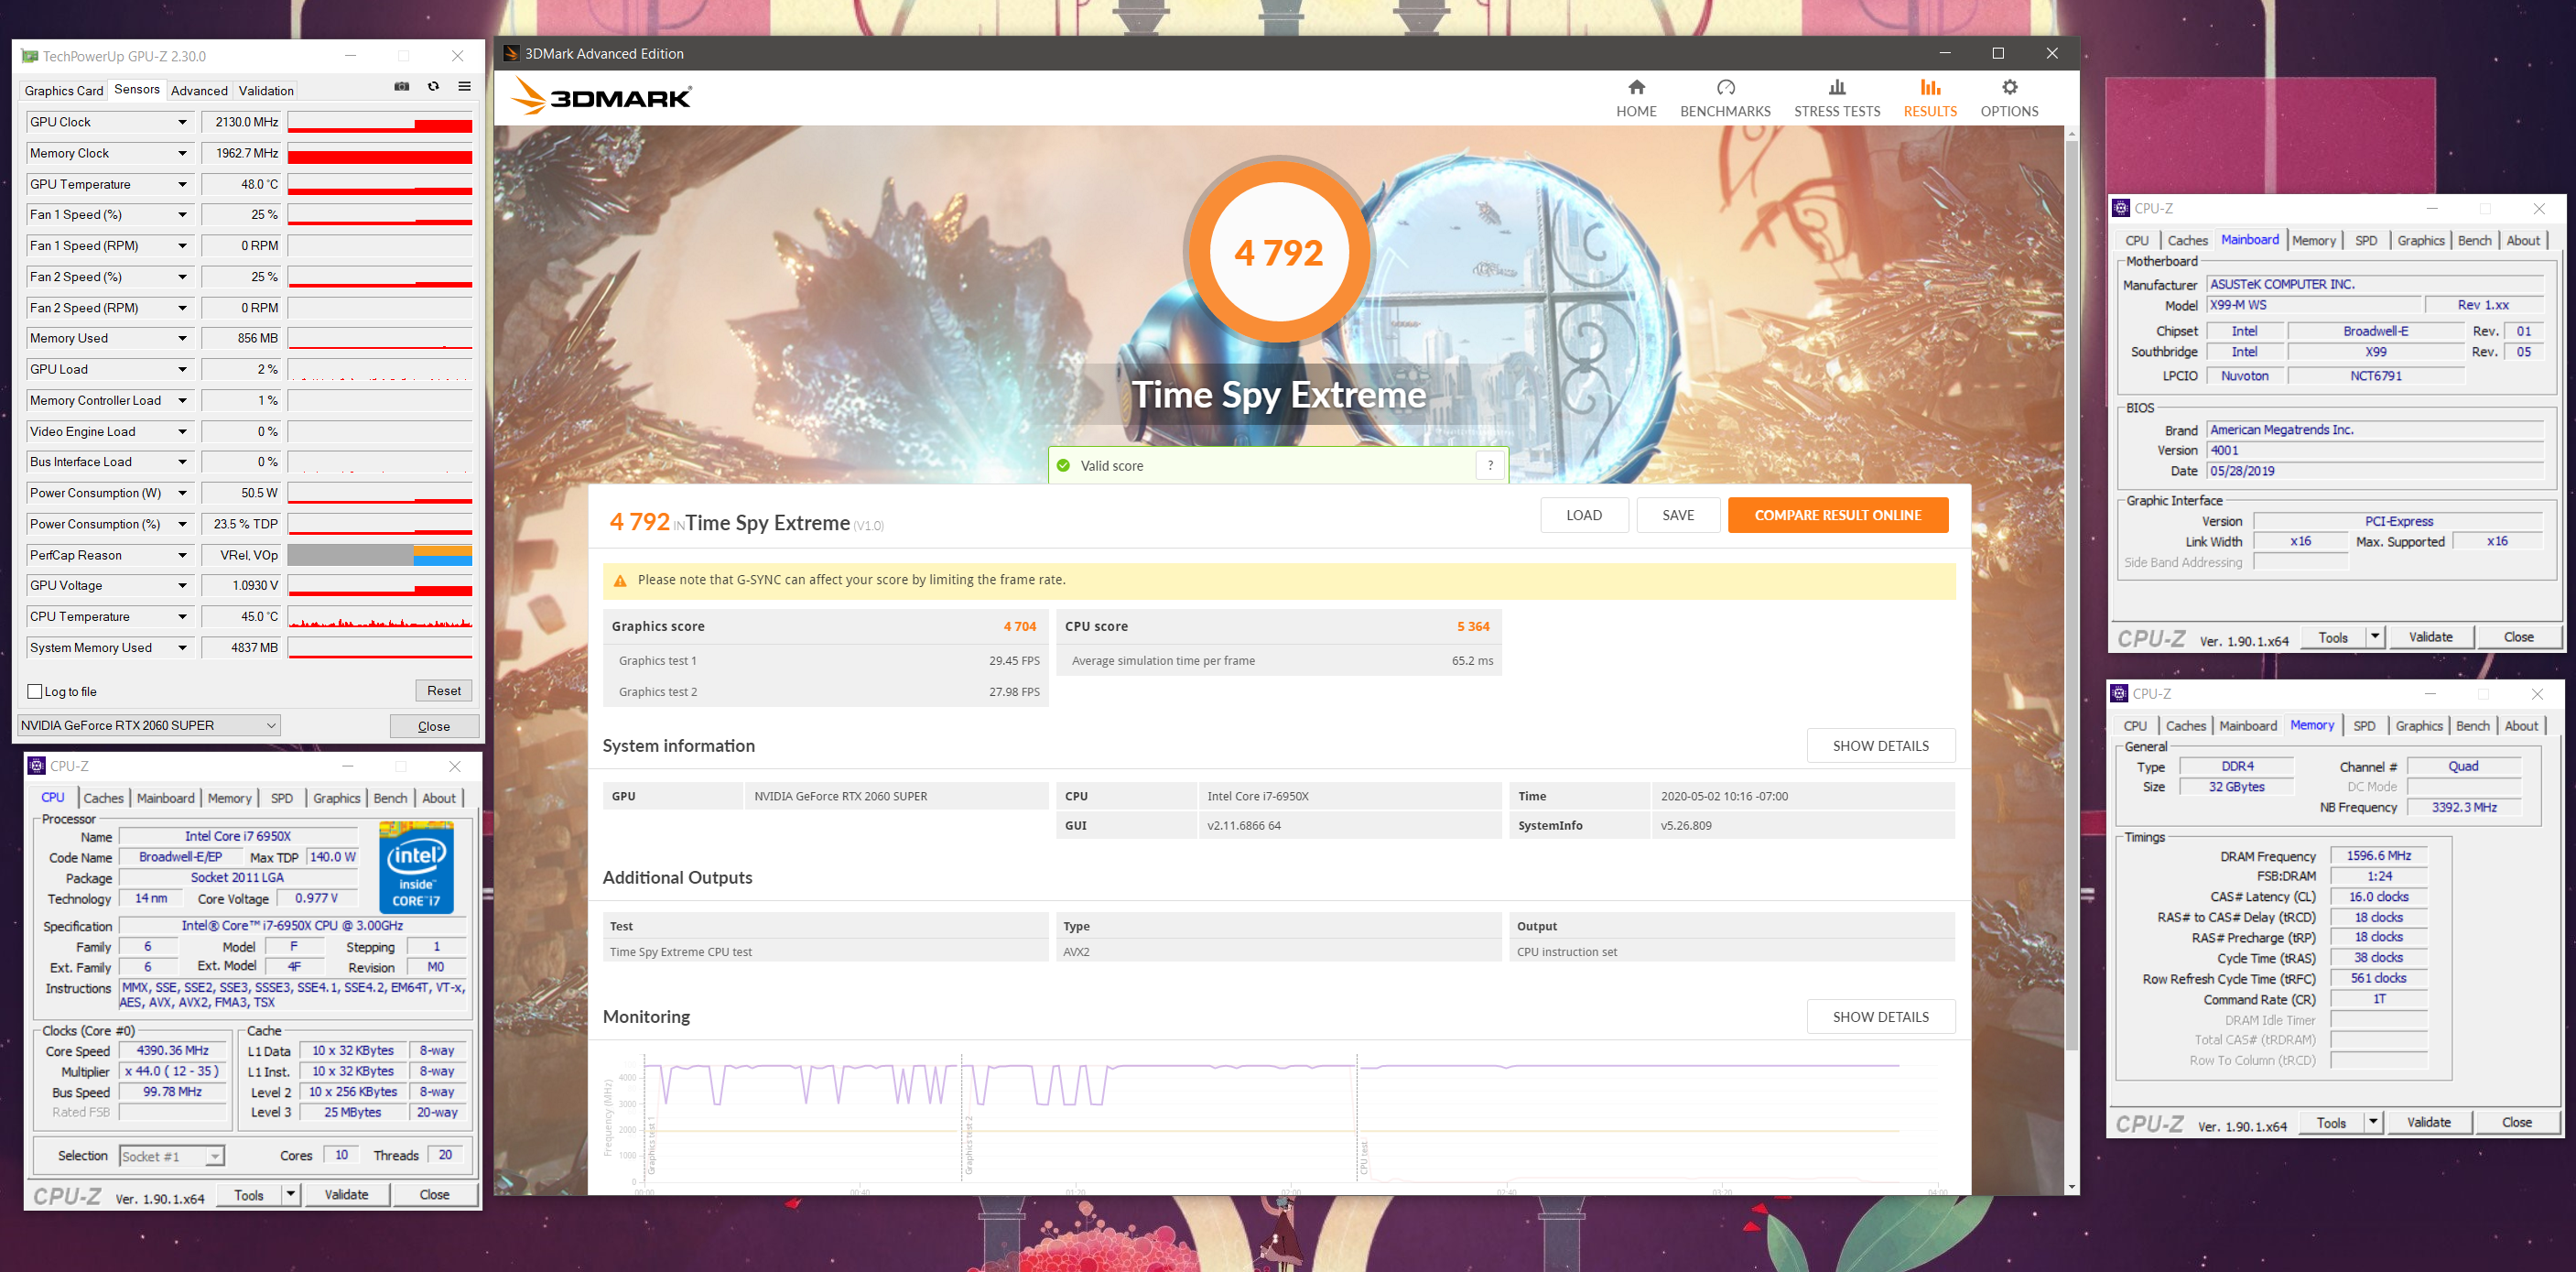The image size is (2576, 1272).
Task: Open the GPU Clock sensor dropdown
Action: point(182,122)
